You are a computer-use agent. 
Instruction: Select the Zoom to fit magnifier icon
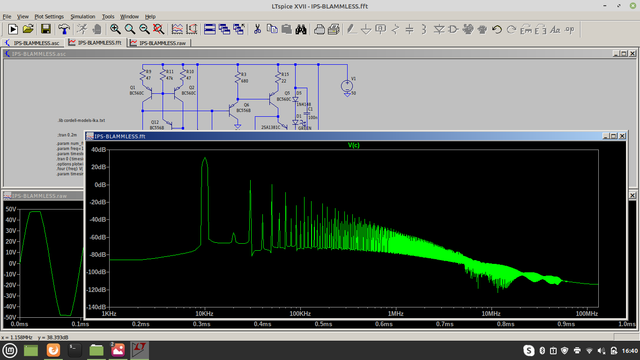click(x=158, y=29)
